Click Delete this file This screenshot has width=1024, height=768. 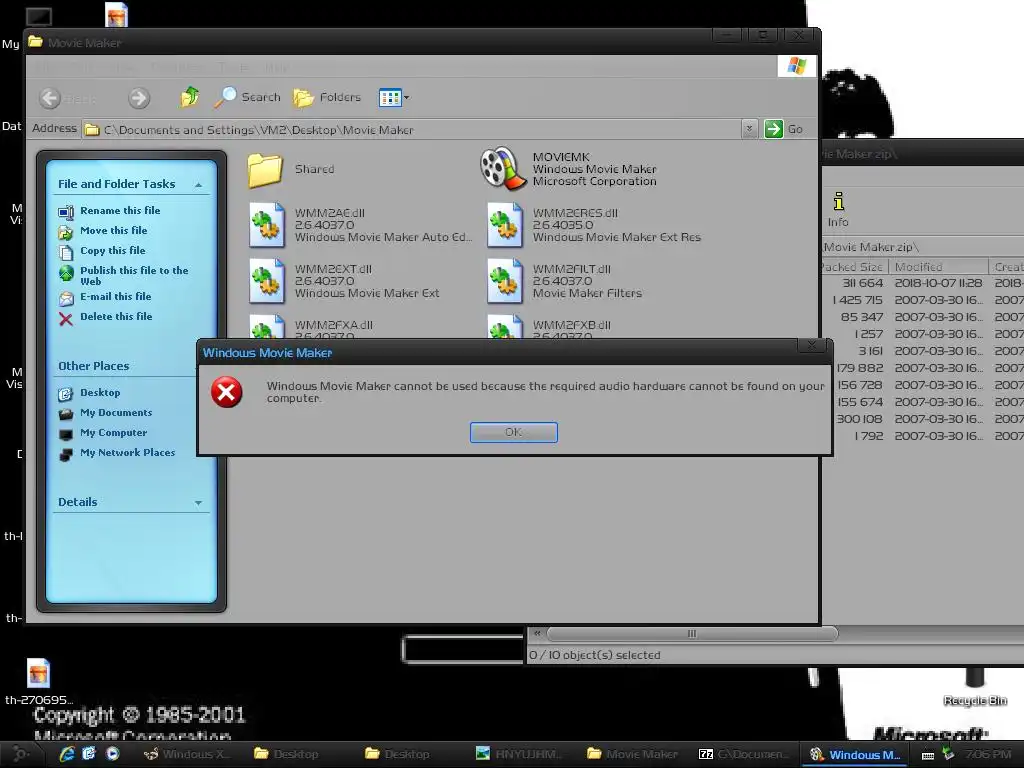pos(116,317)
